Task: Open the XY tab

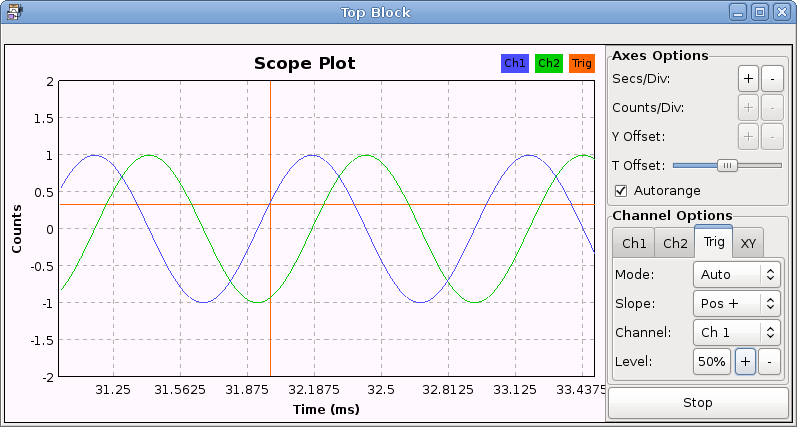Action: [747, 243]
